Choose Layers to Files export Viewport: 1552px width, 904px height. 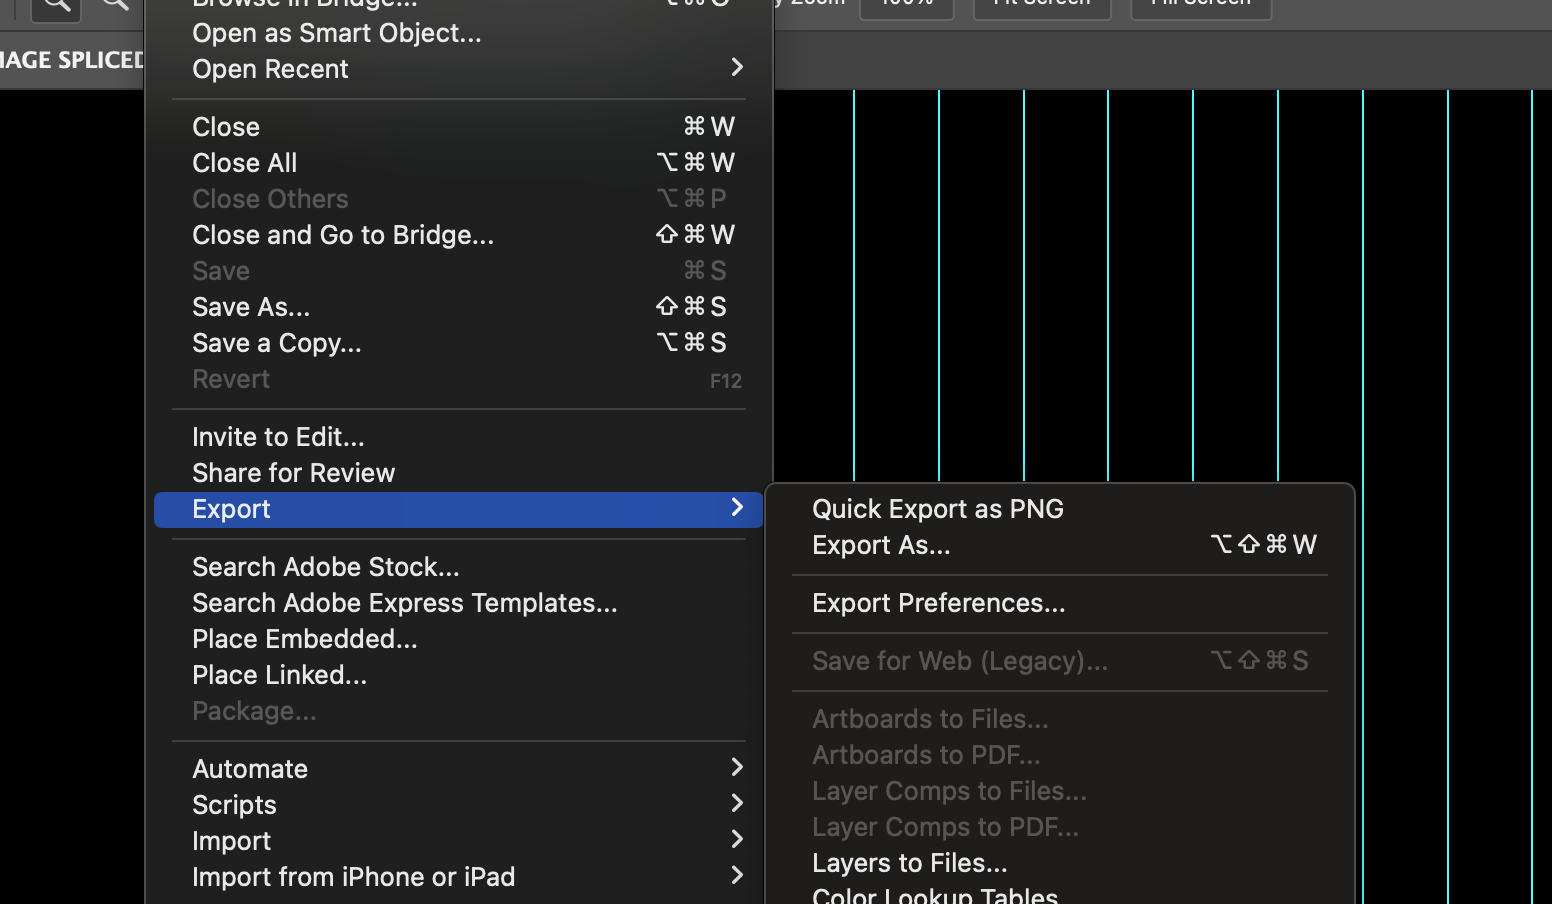coord(909,862)
